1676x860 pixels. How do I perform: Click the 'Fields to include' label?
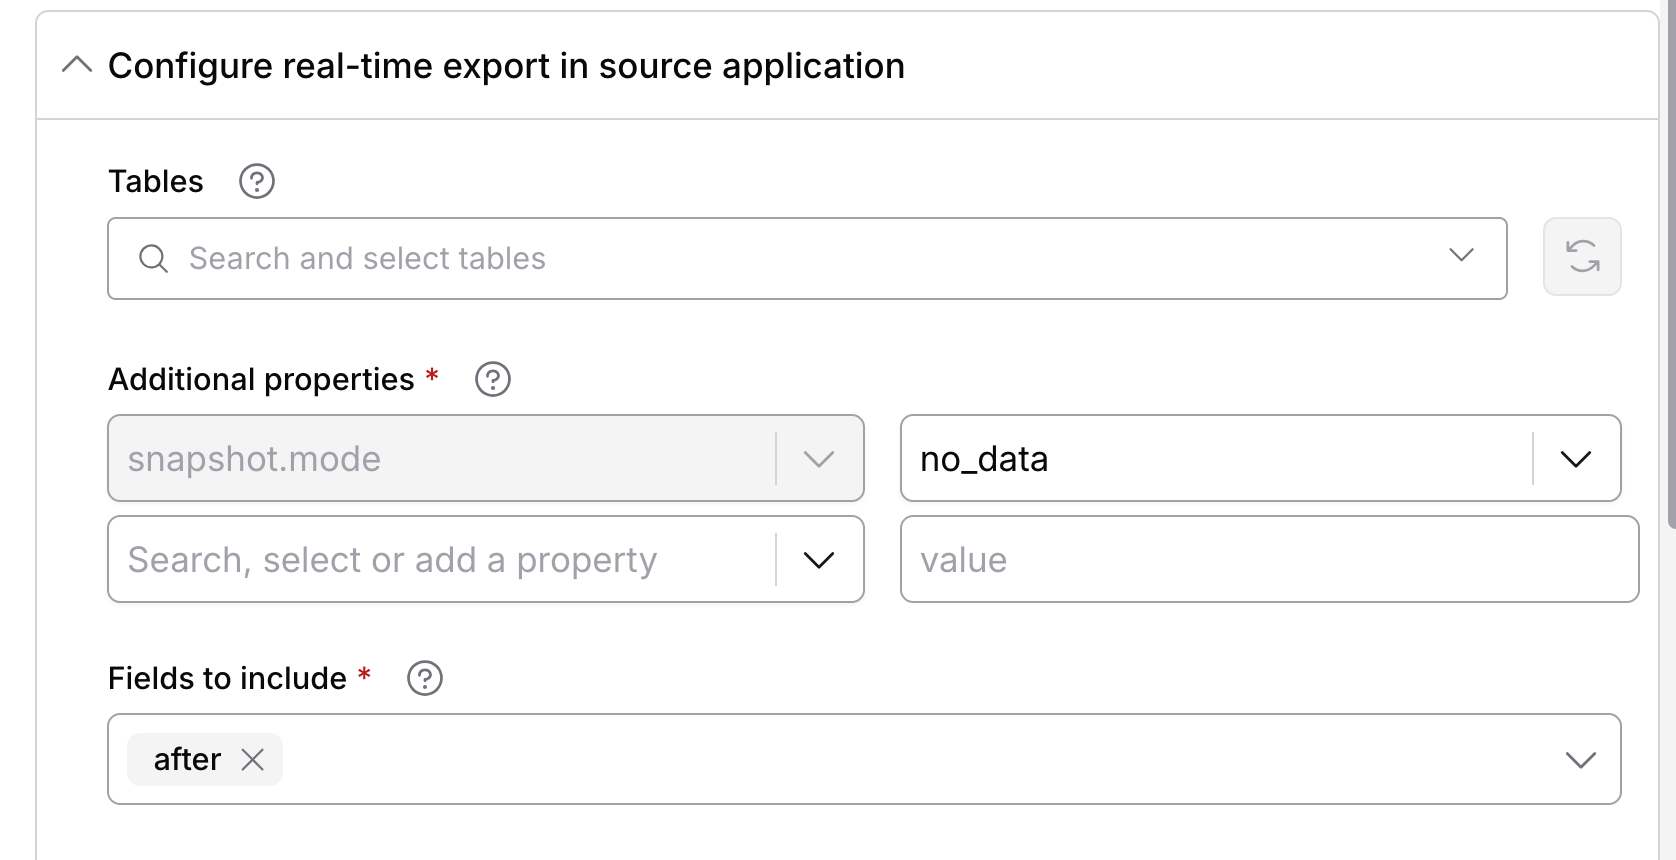click(227, 678)
